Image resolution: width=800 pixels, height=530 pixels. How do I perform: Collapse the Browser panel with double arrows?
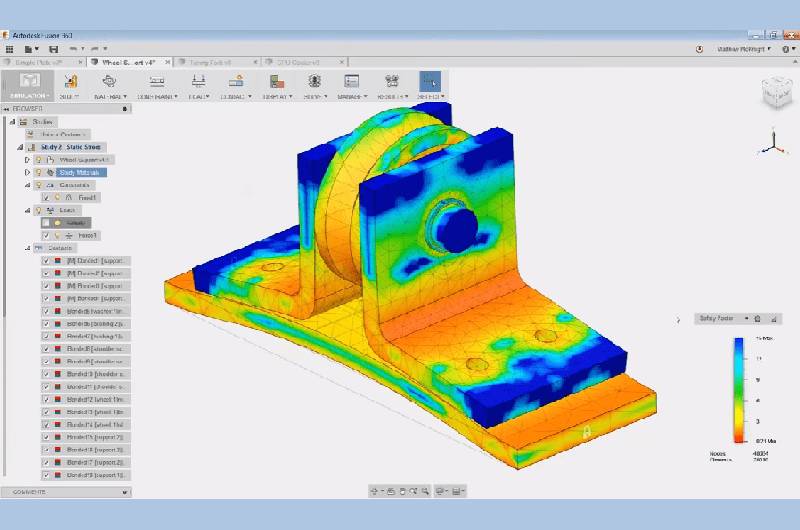[7, 109]
